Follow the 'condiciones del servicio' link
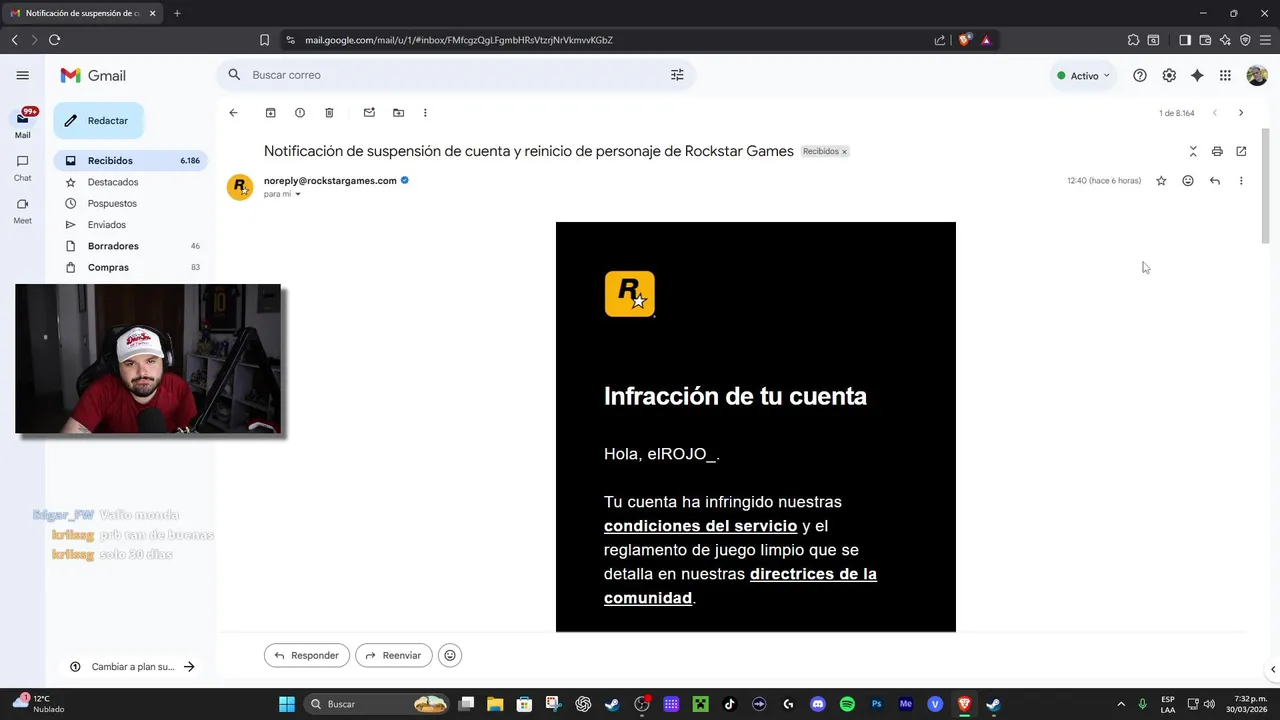This screenshot has height=720, width=1280. click(700, 526)
